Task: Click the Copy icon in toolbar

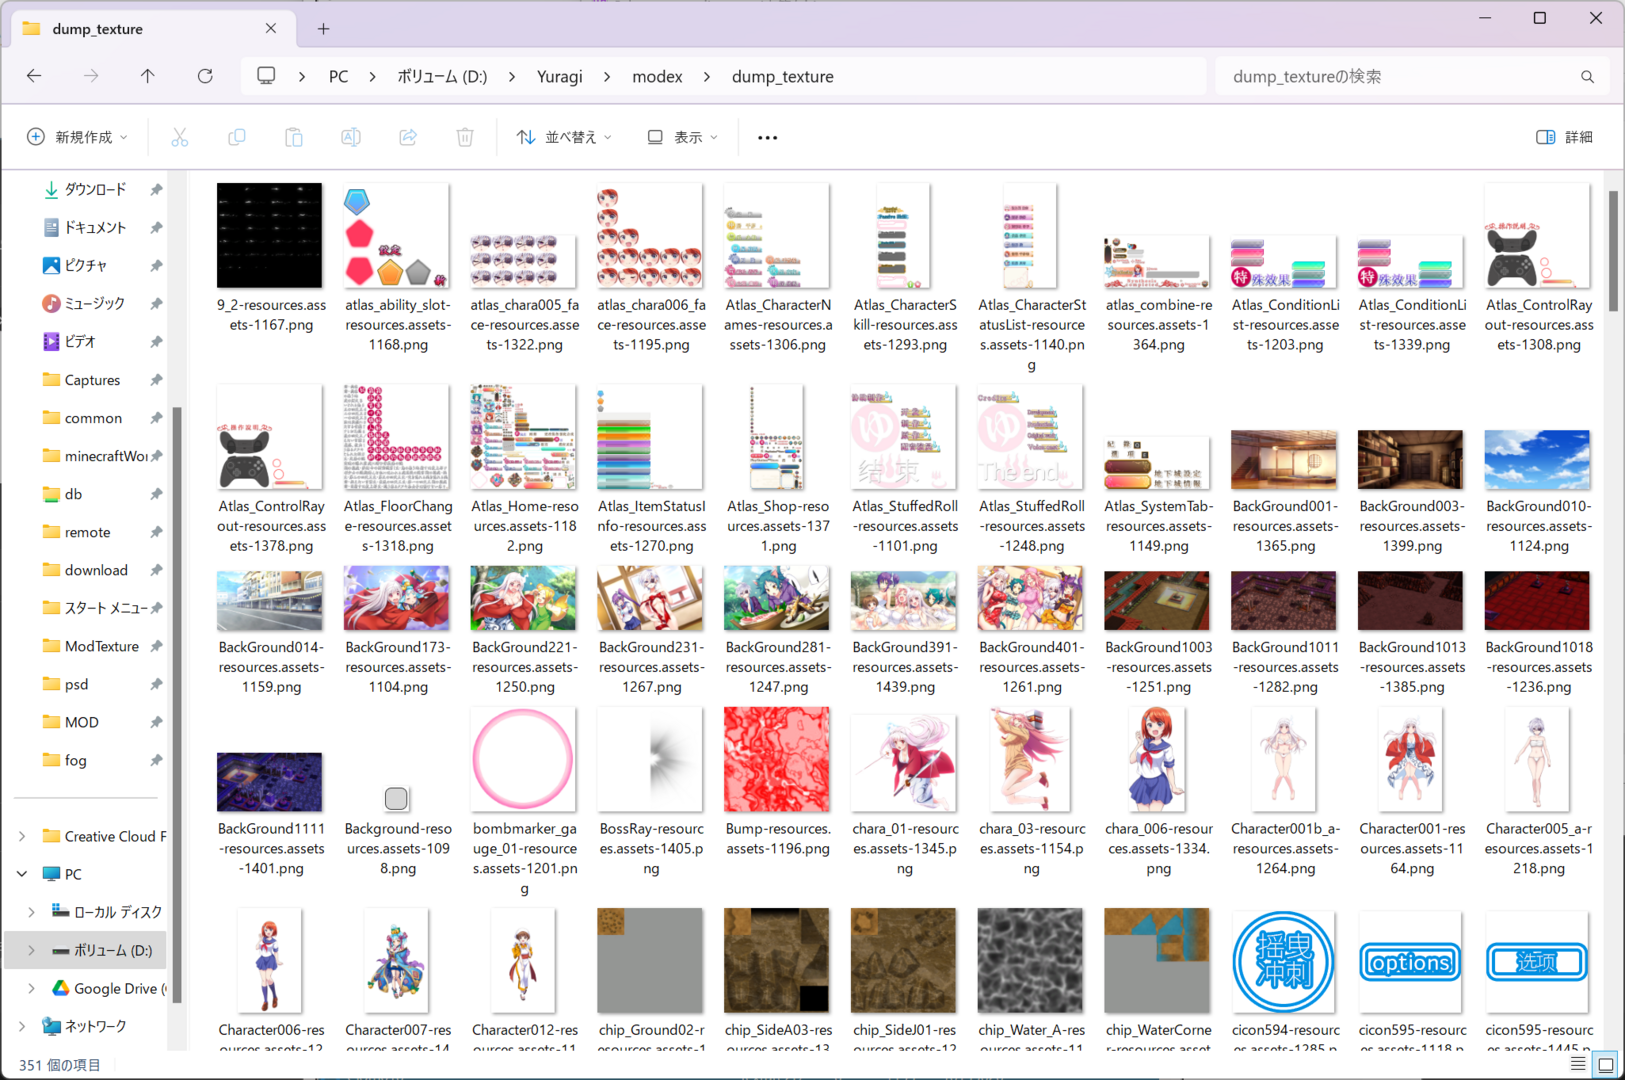Action: 237,137
